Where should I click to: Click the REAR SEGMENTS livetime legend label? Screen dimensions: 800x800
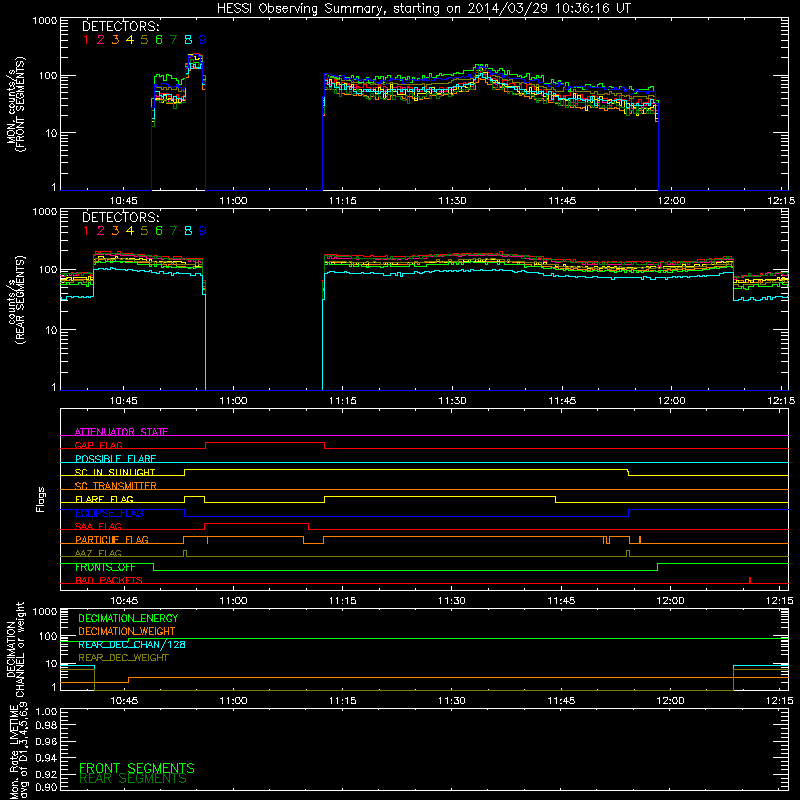pos(133,779)
